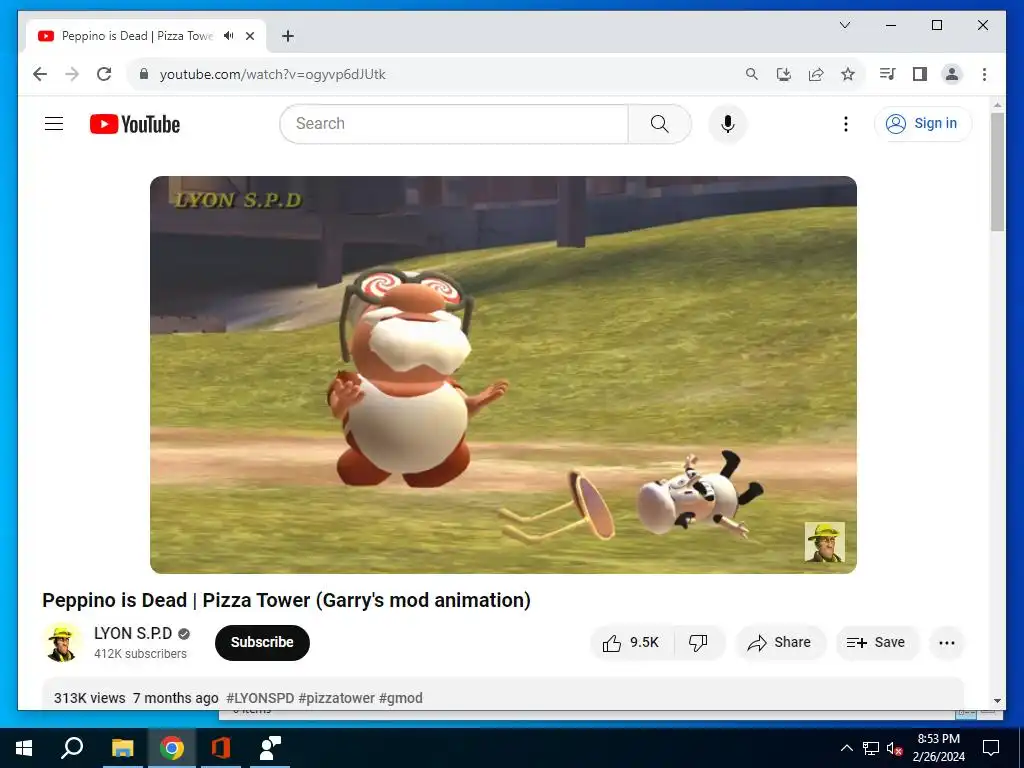
Task: Click the site info padlock icon
Action: [x=144, y=74]
